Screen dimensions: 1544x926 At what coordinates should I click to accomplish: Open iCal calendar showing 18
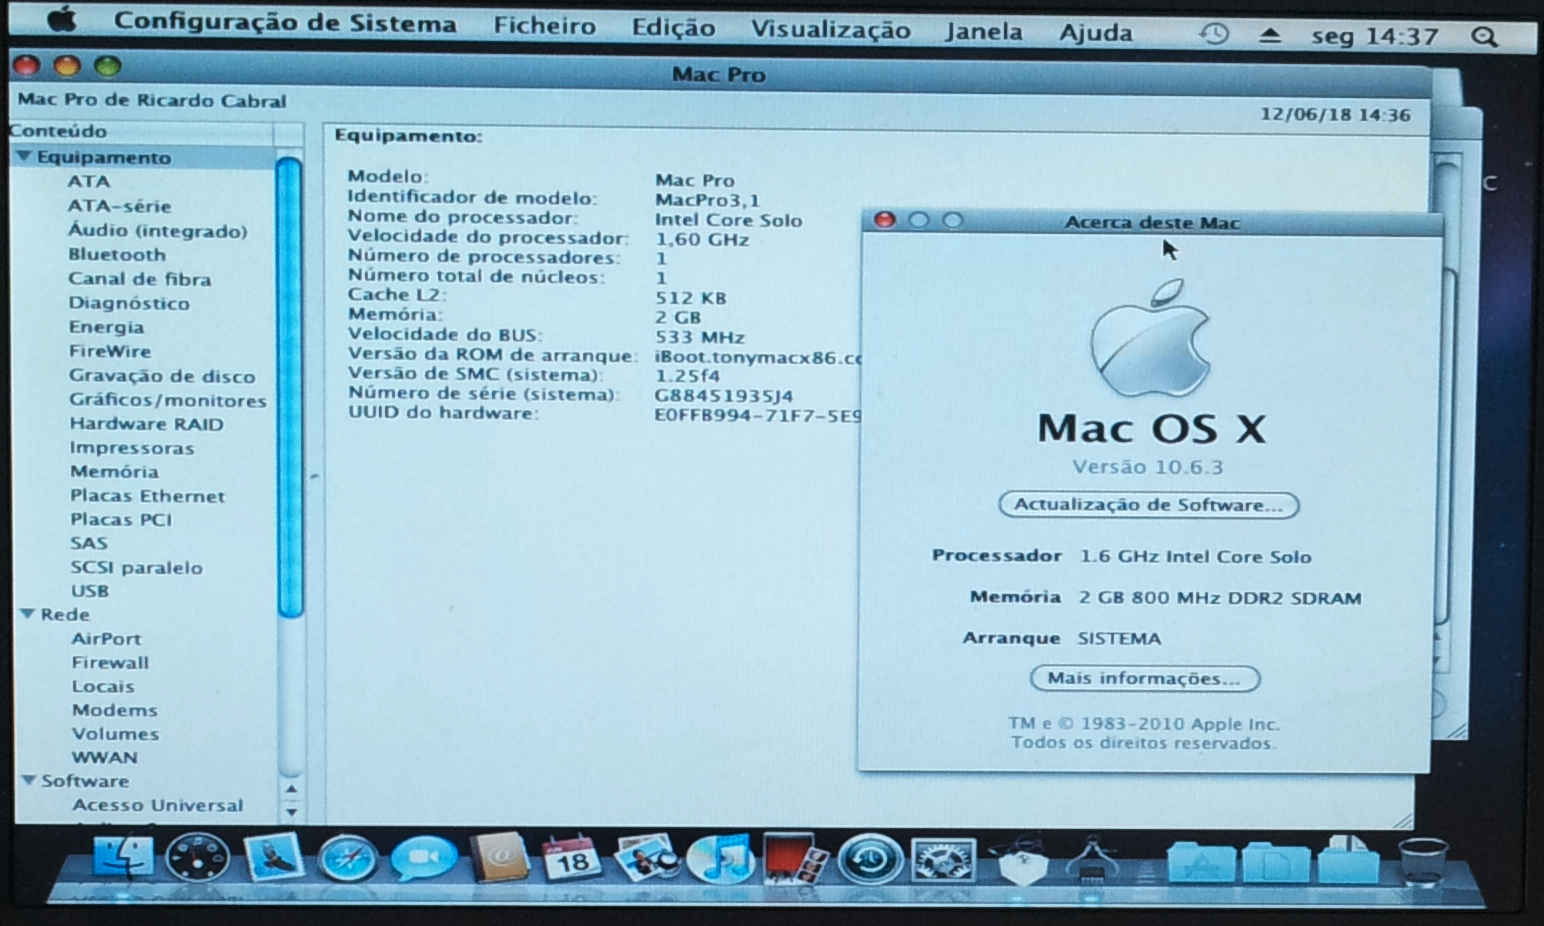pyautogui.click(x=572, y=858)
